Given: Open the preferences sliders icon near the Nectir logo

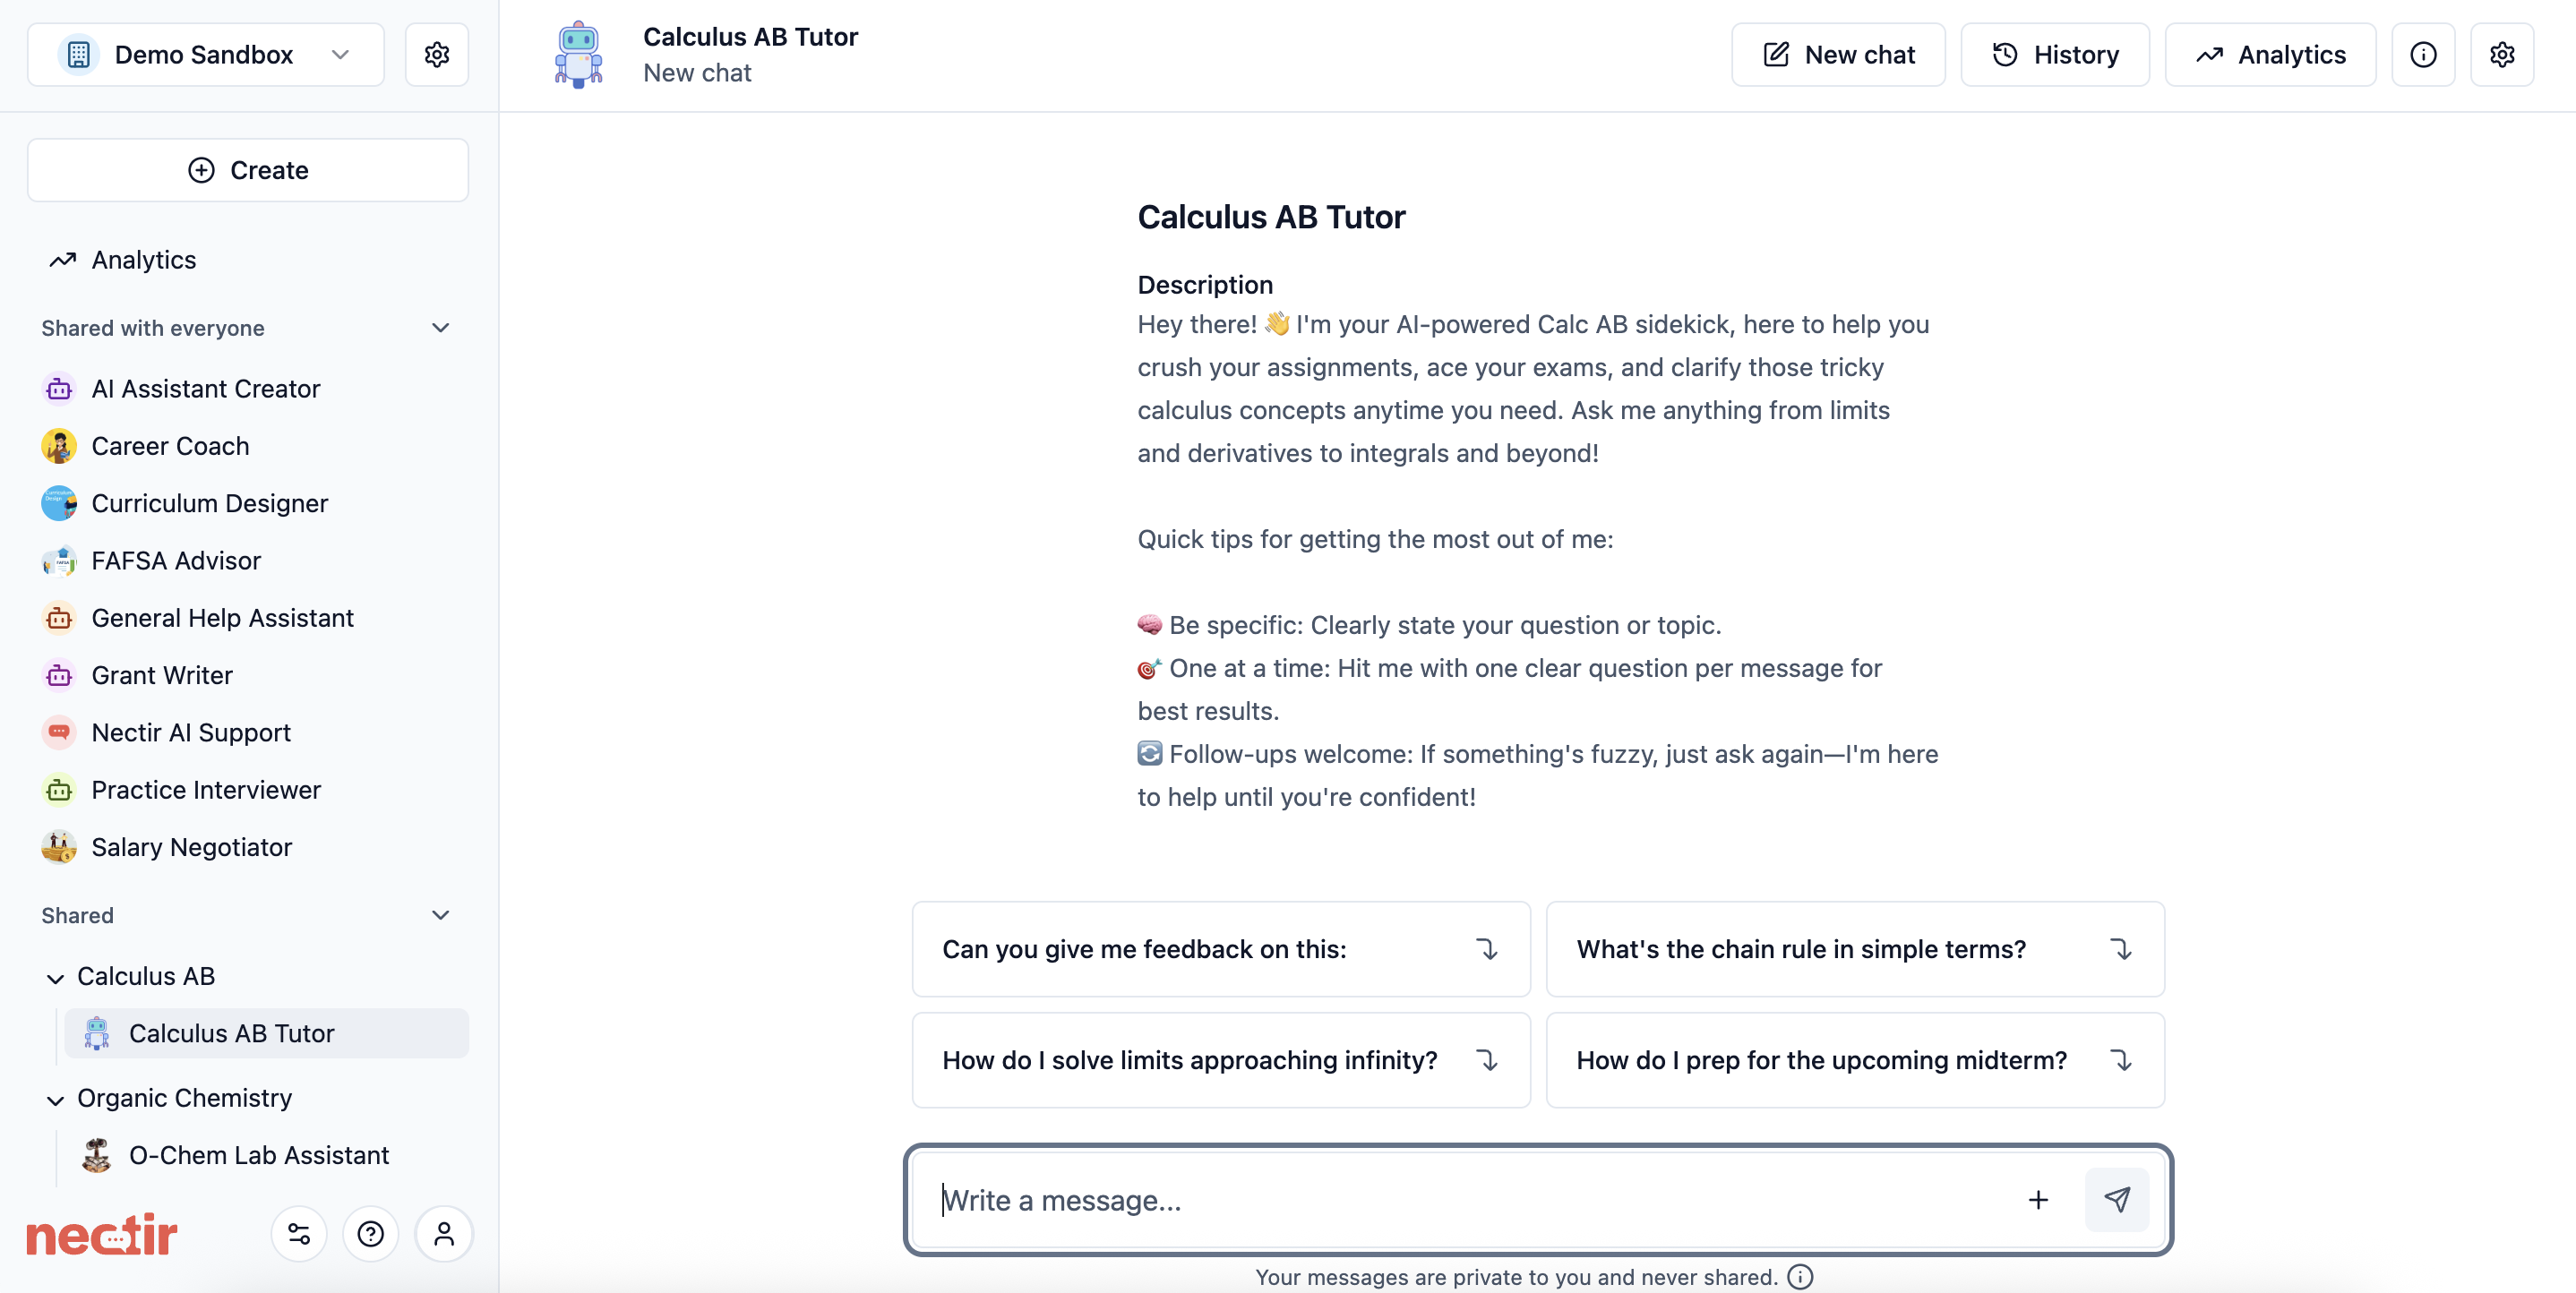Looking at the screenshot, I should click(x=298, y=1234).
